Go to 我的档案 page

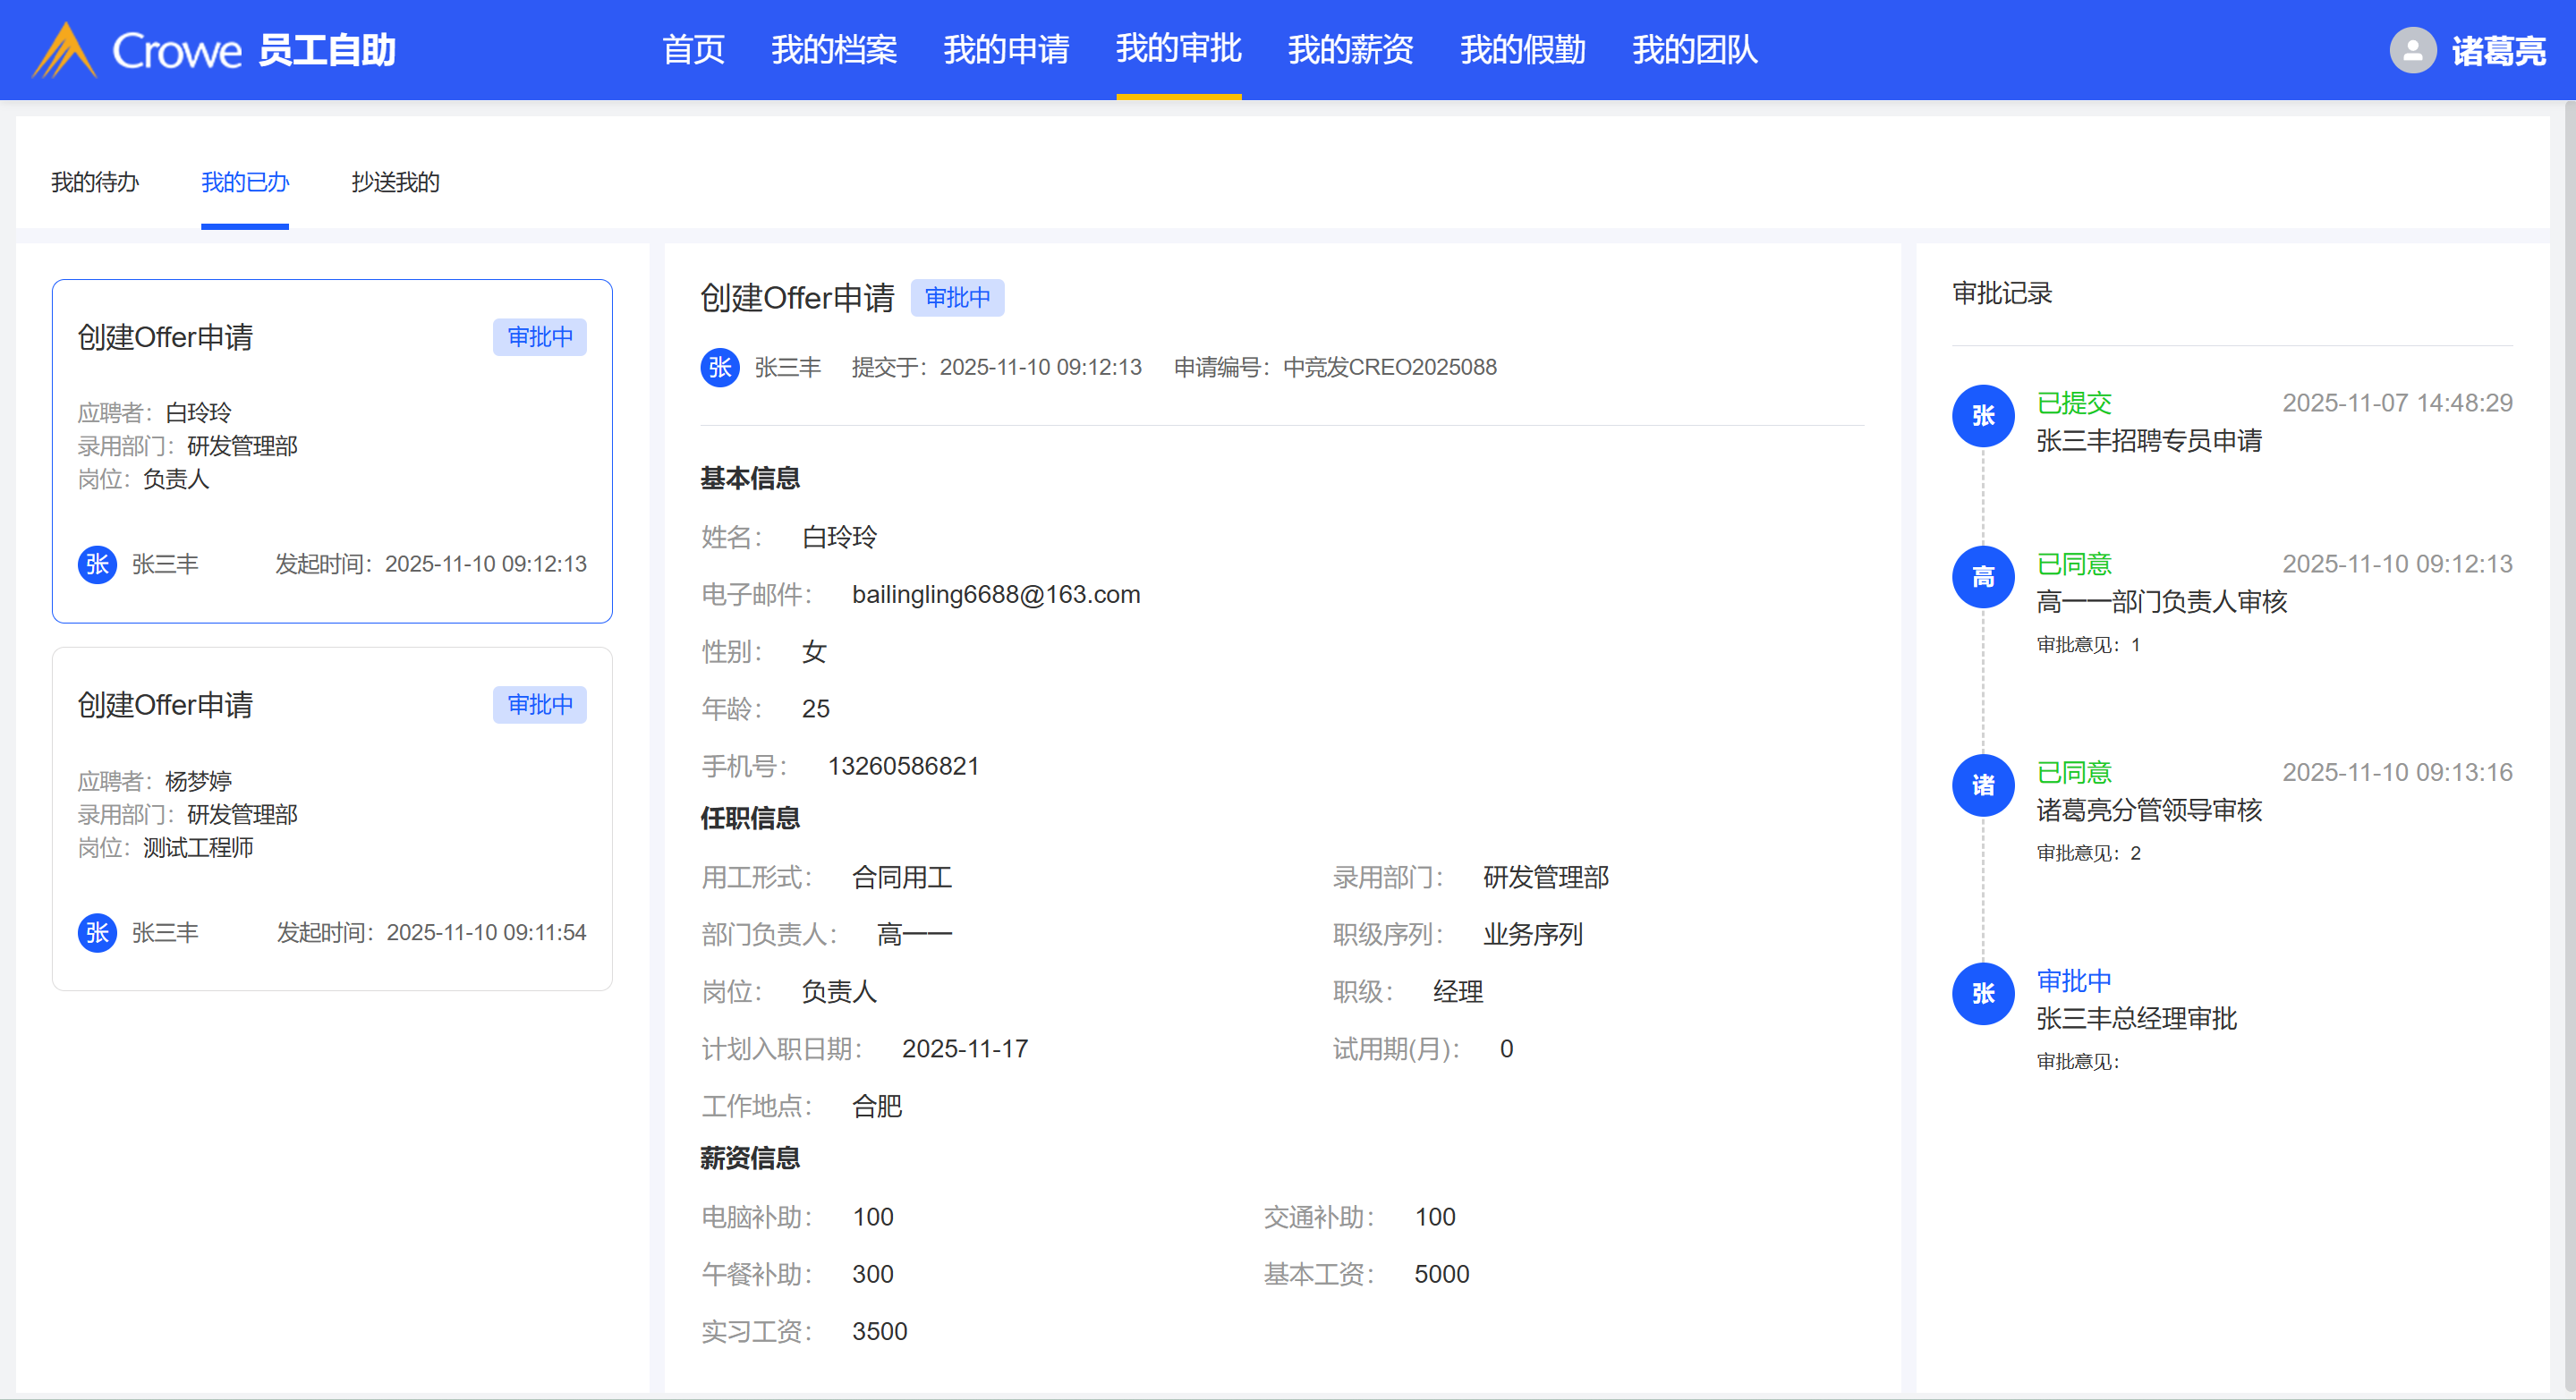[833, 50]
